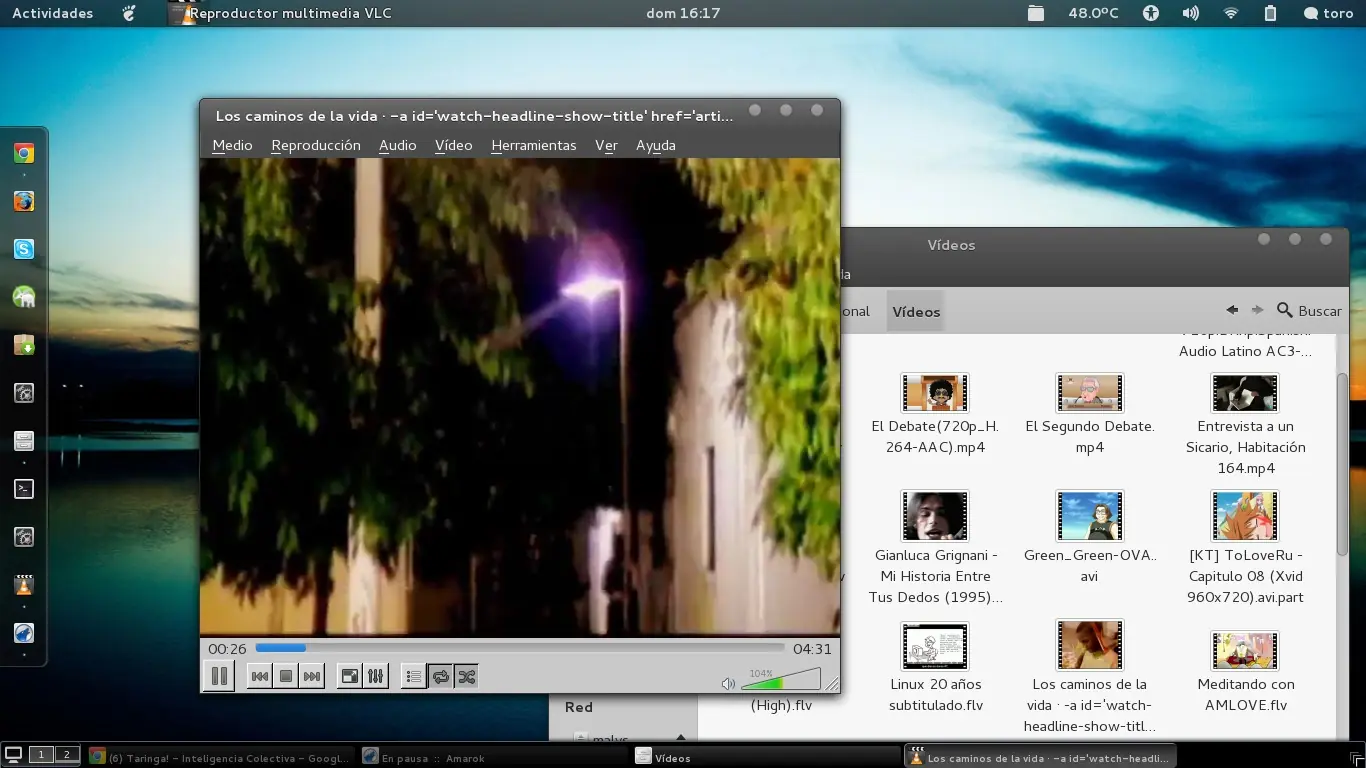Skip to next track in VLC

(312, 677)
